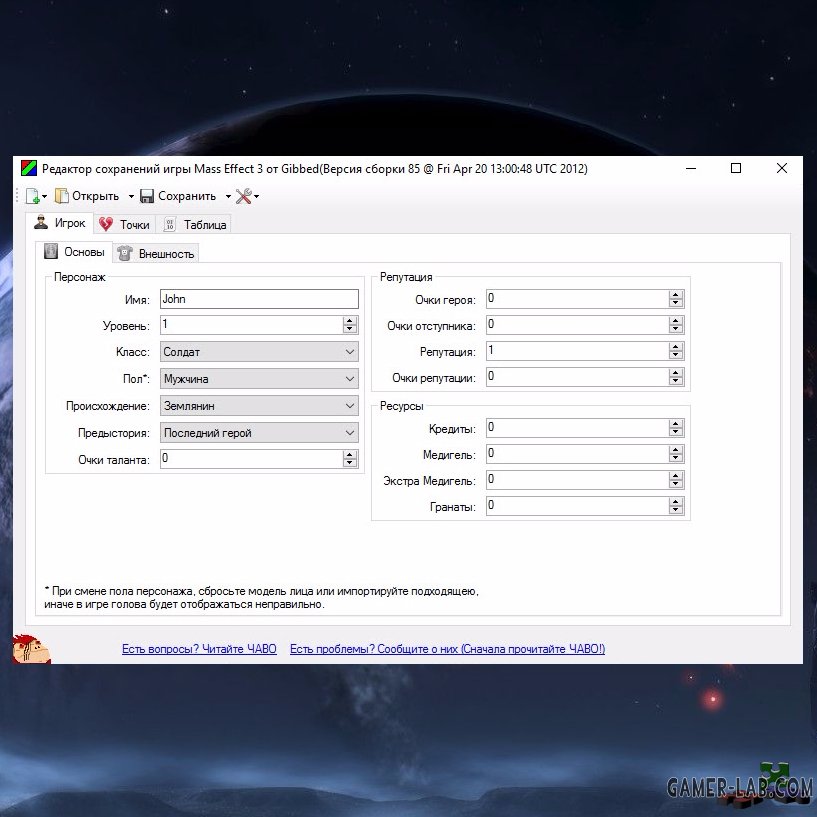Switch to the Таблица tab
The image size is (817, 817).
194,225
